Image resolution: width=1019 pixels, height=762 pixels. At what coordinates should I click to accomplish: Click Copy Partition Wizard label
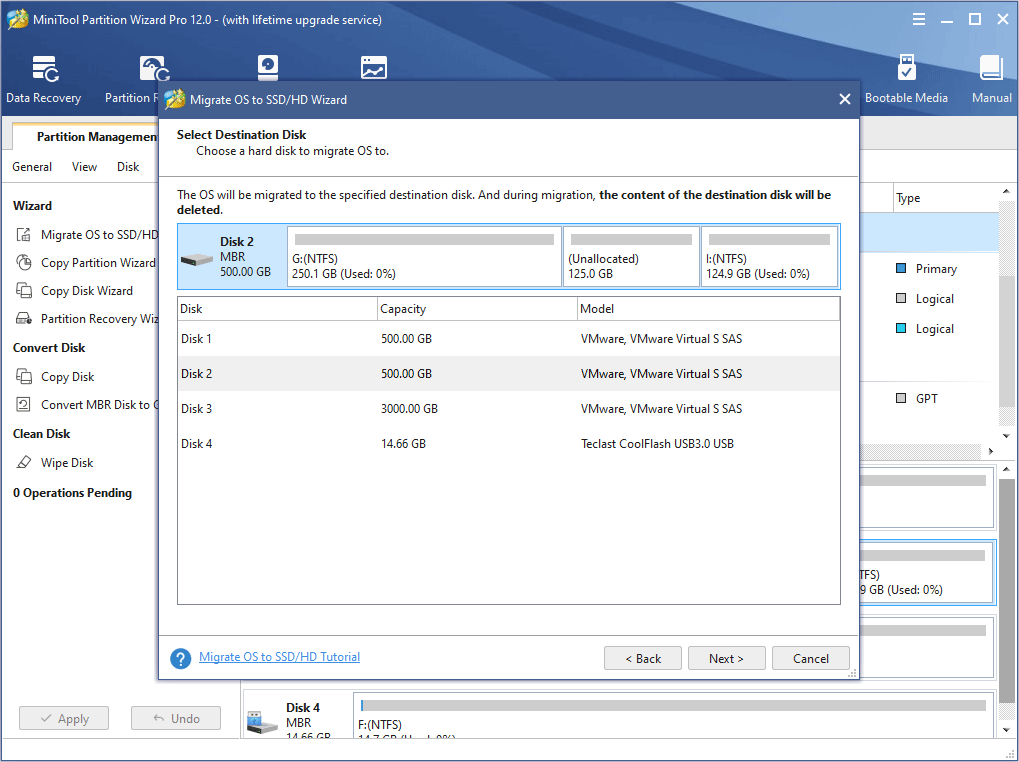coord(98,262)
